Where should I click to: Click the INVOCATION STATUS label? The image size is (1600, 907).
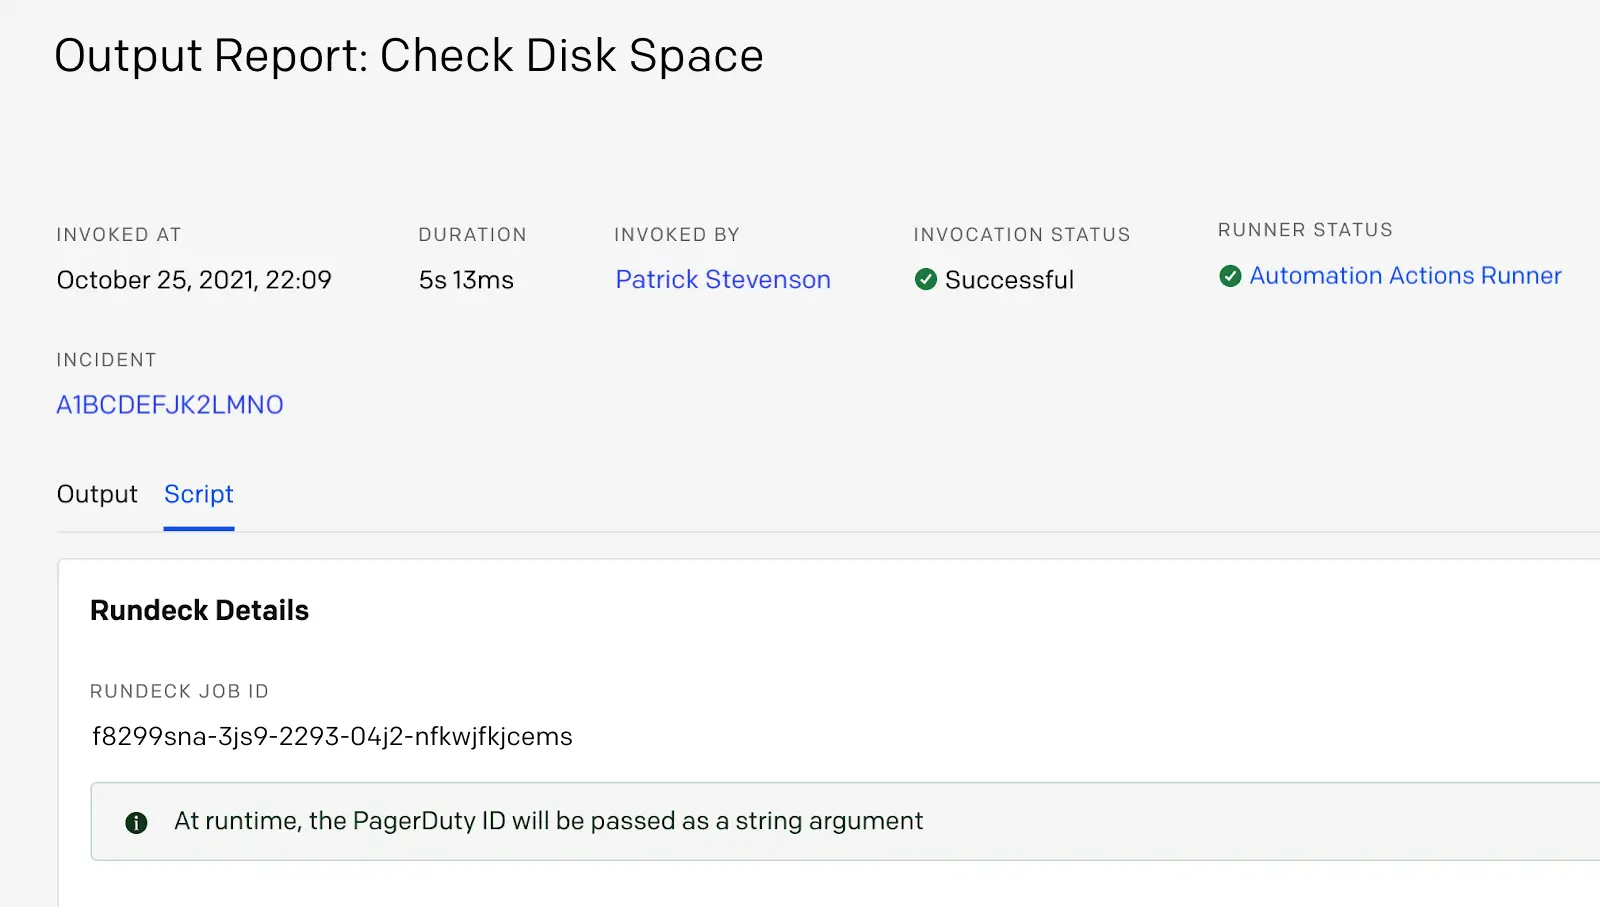pos(1021,235)
